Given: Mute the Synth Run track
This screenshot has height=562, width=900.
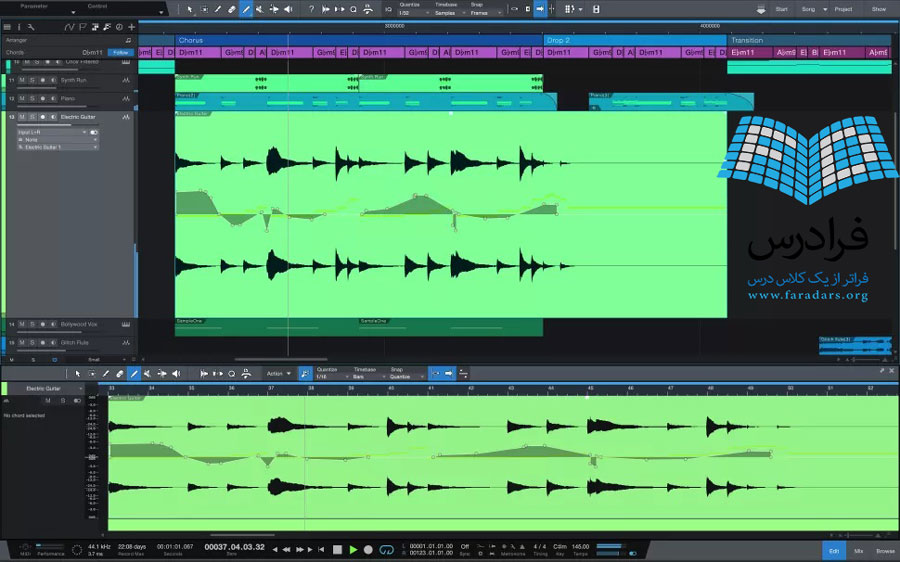Looking at the screenshot, I should click(24, 80).
